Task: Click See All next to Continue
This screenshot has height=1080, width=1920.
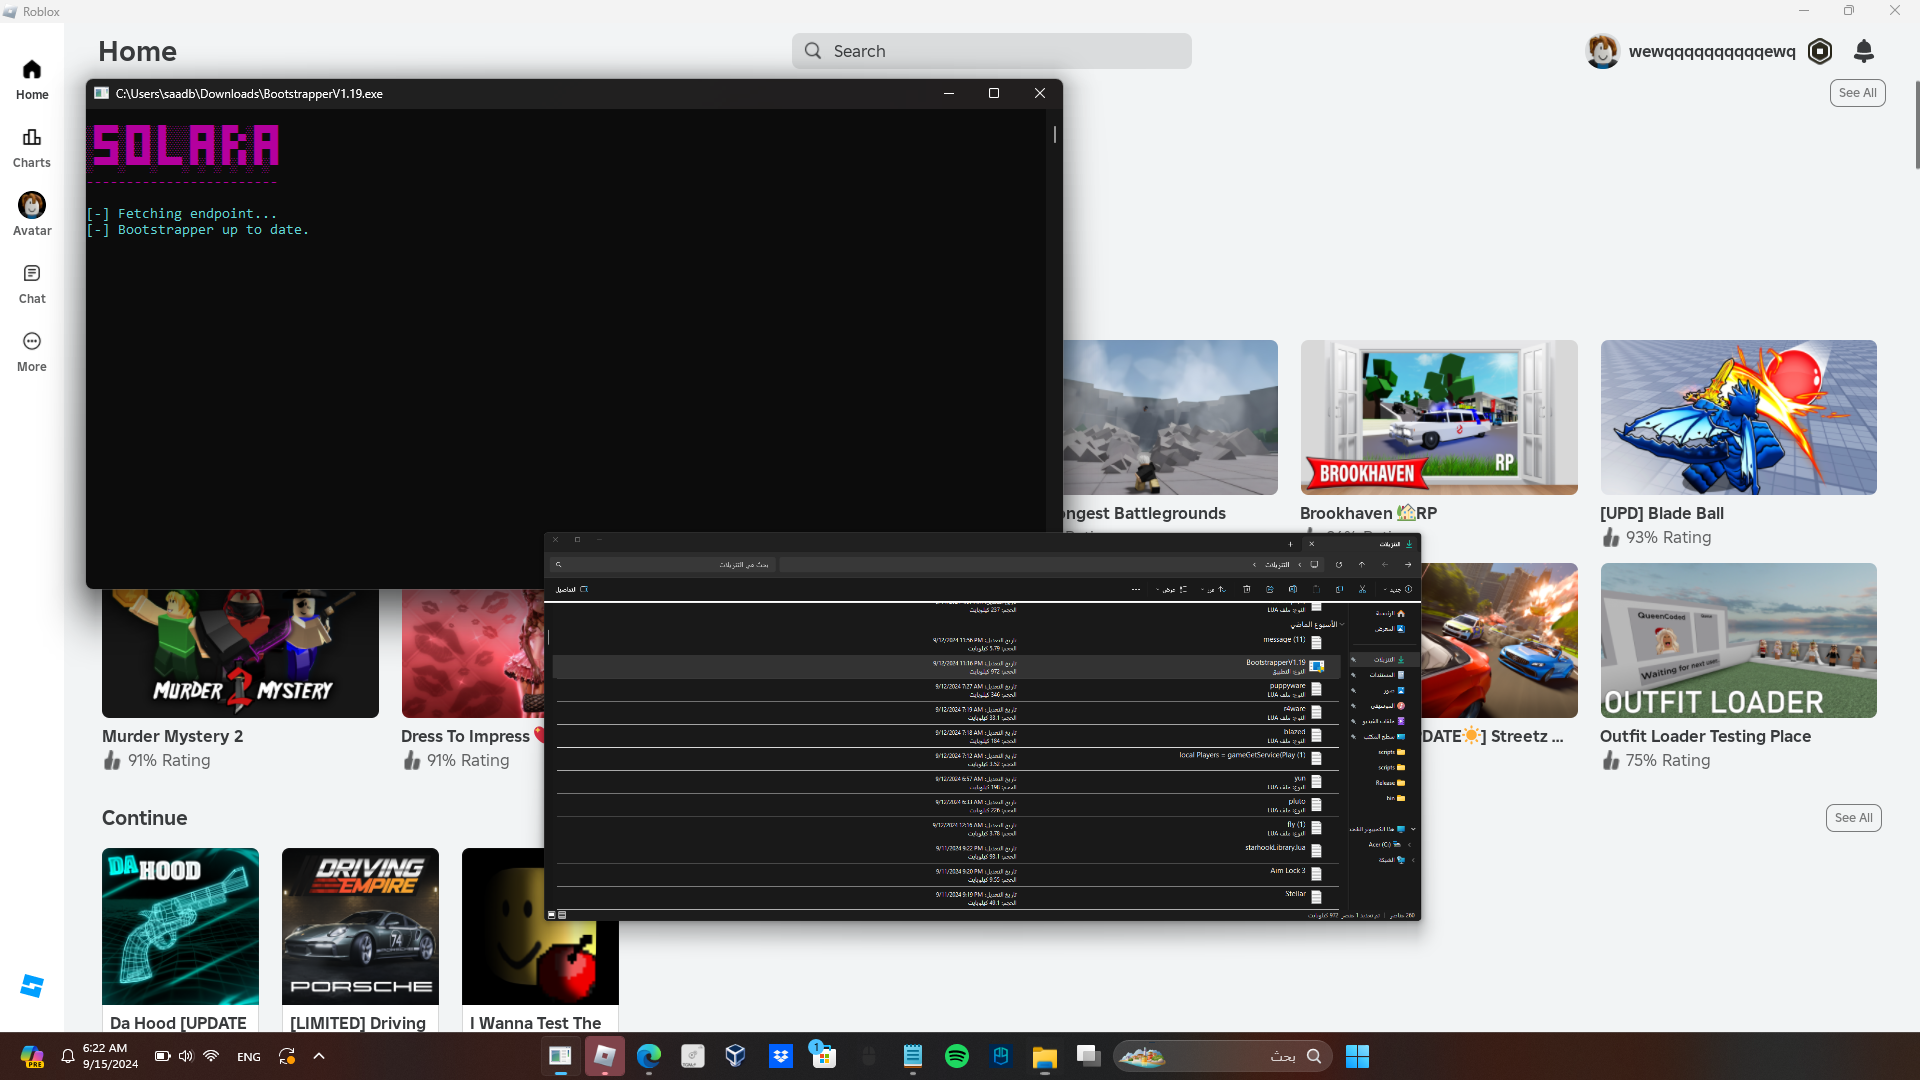Action: coord(1853,818)
